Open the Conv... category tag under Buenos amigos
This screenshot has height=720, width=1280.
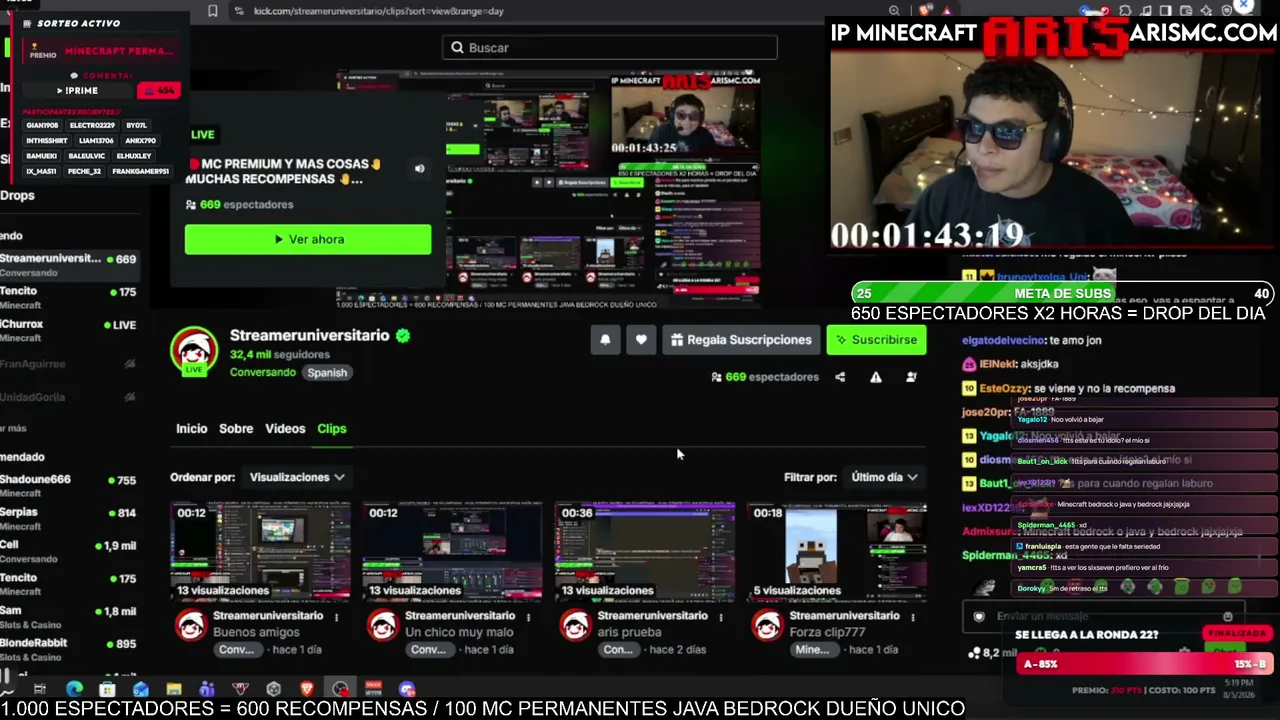(236, 649)
